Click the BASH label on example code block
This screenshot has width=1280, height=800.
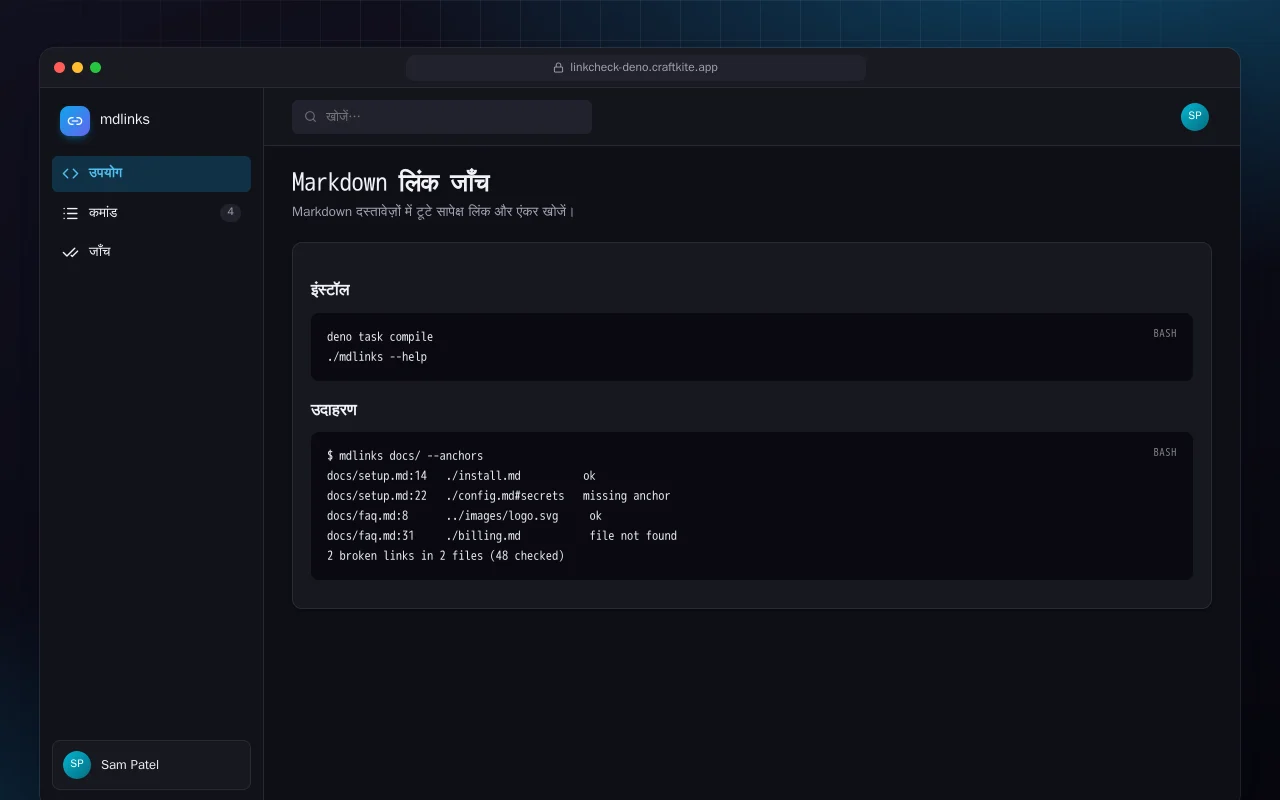pyautogui.click(x=1165, y=452)
